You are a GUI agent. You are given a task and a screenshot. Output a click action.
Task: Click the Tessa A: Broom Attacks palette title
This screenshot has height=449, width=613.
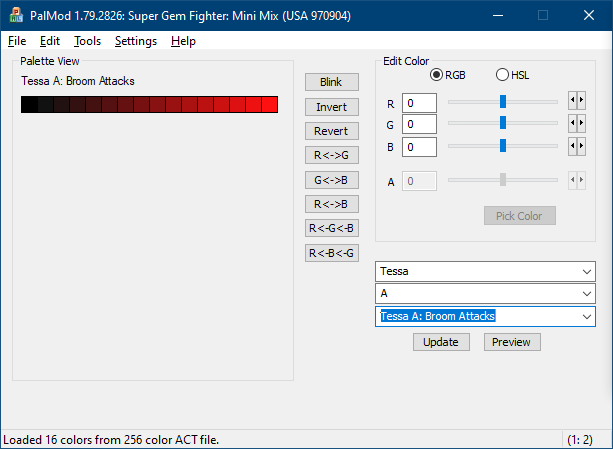pos(78,81)
